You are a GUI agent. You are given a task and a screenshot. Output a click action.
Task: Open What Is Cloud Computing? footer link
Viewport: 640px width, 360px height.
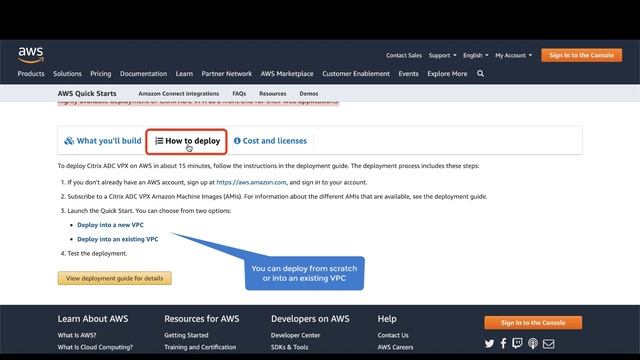pyautogui.click(x=95, y=347)
